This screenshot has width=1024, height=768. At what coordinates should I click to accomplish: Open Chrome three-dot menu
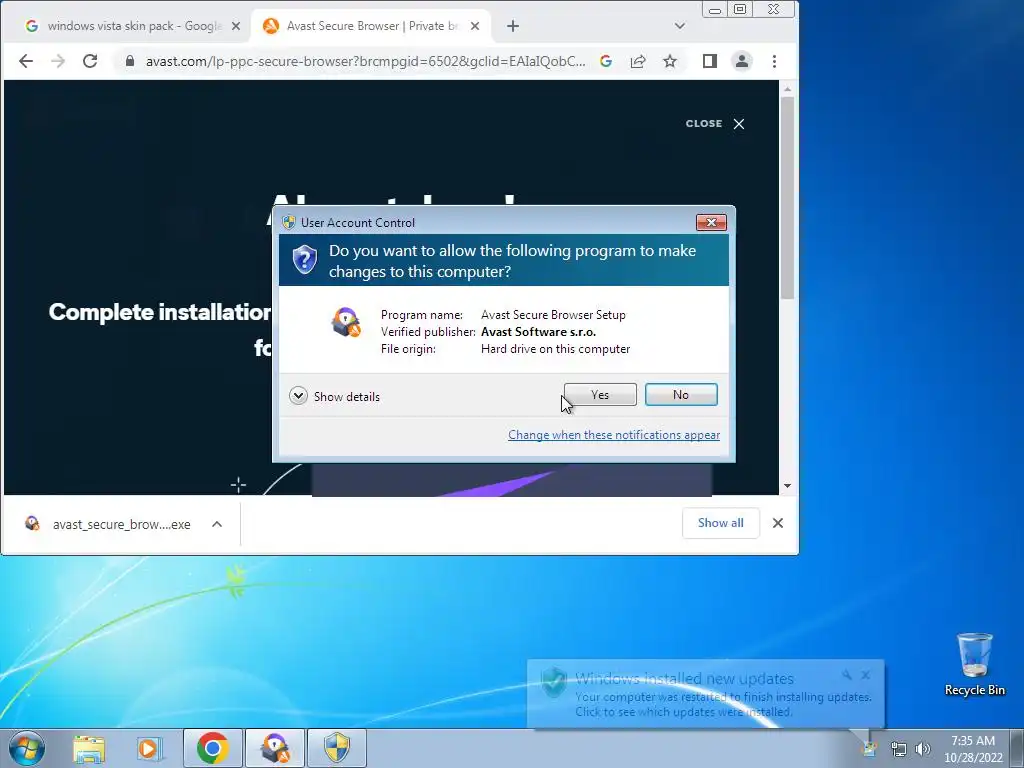coord(775,61)
